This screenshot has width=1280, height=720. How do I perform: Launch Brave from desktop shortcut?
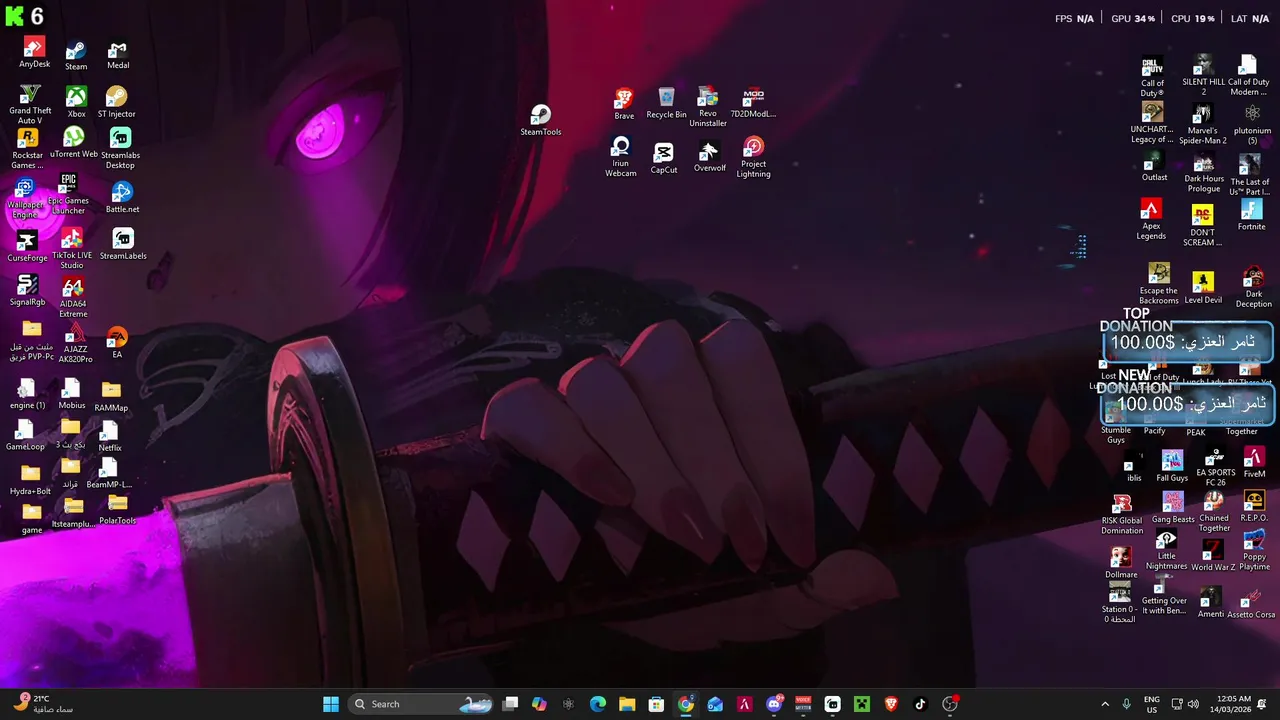coord(624,104)
